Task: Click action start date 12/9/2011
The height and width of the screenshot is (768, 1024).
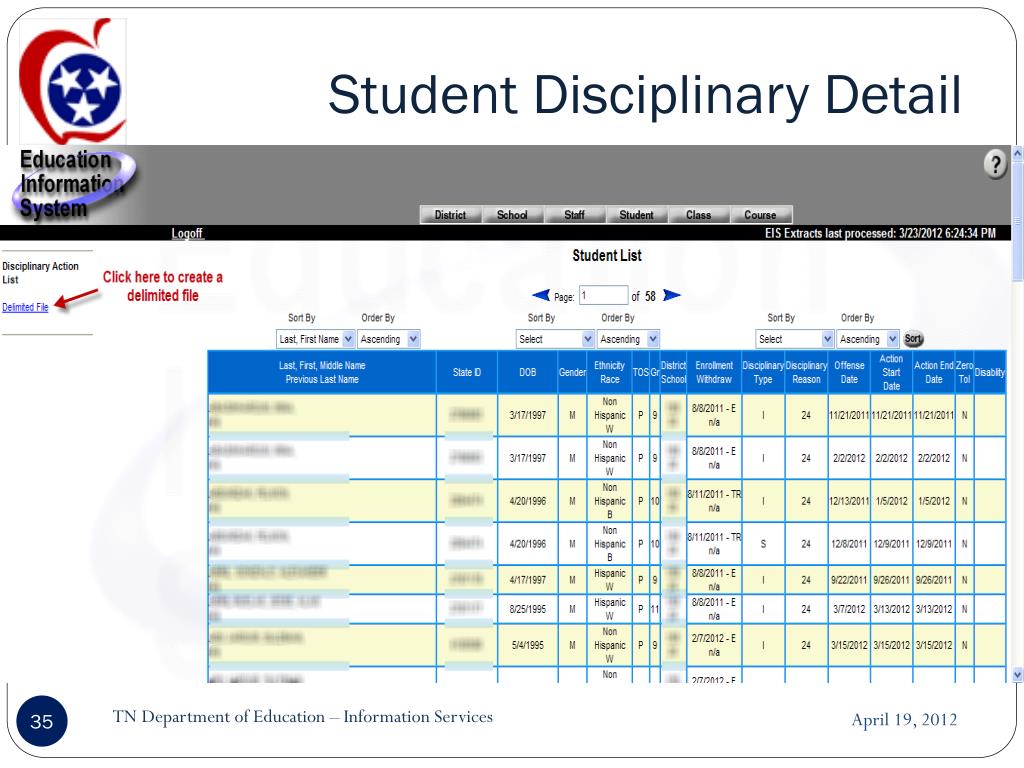Action: [x=891, y=544]
